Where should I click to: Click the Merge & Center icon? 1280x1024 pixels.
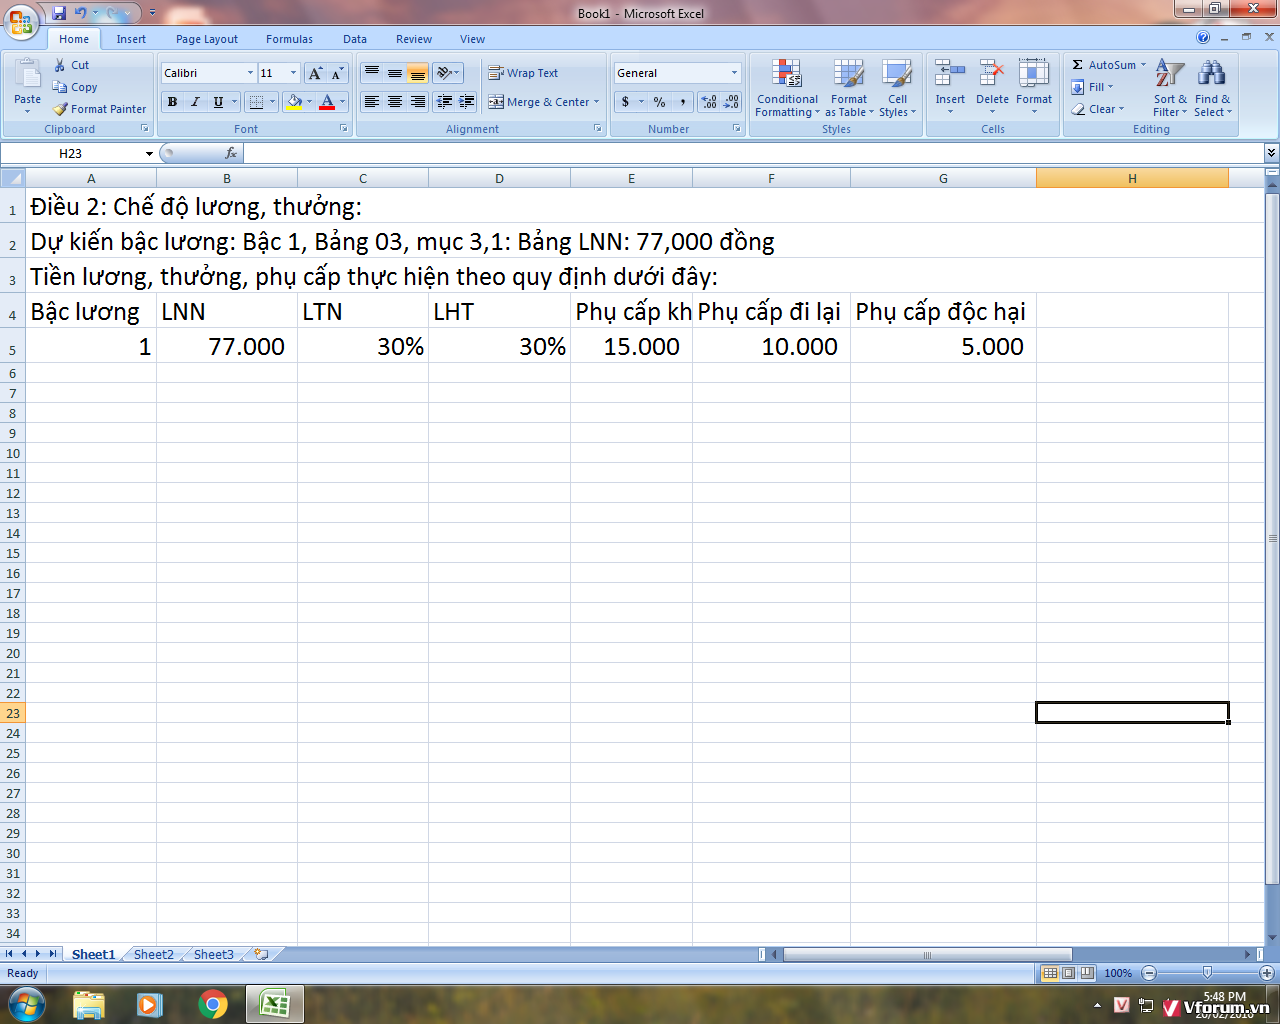(496, 102)
